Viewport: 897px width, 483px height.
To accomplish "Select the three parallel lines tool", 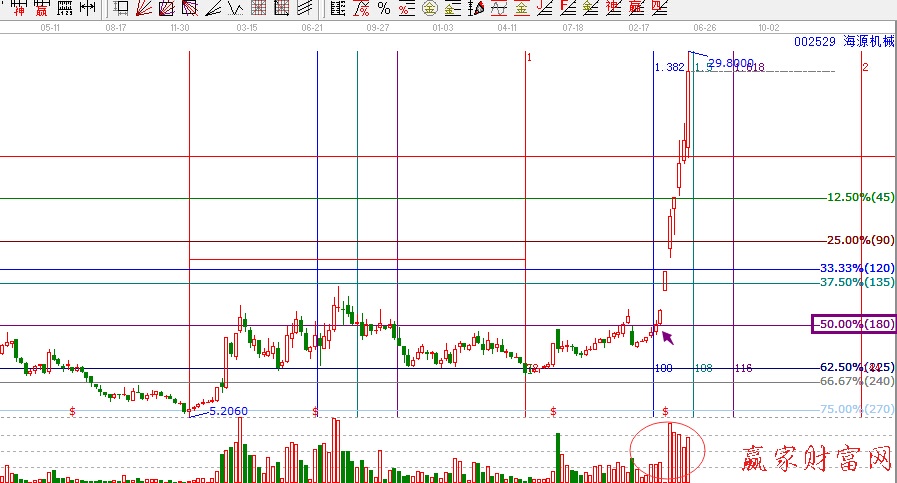I will (x=304, y=8).
